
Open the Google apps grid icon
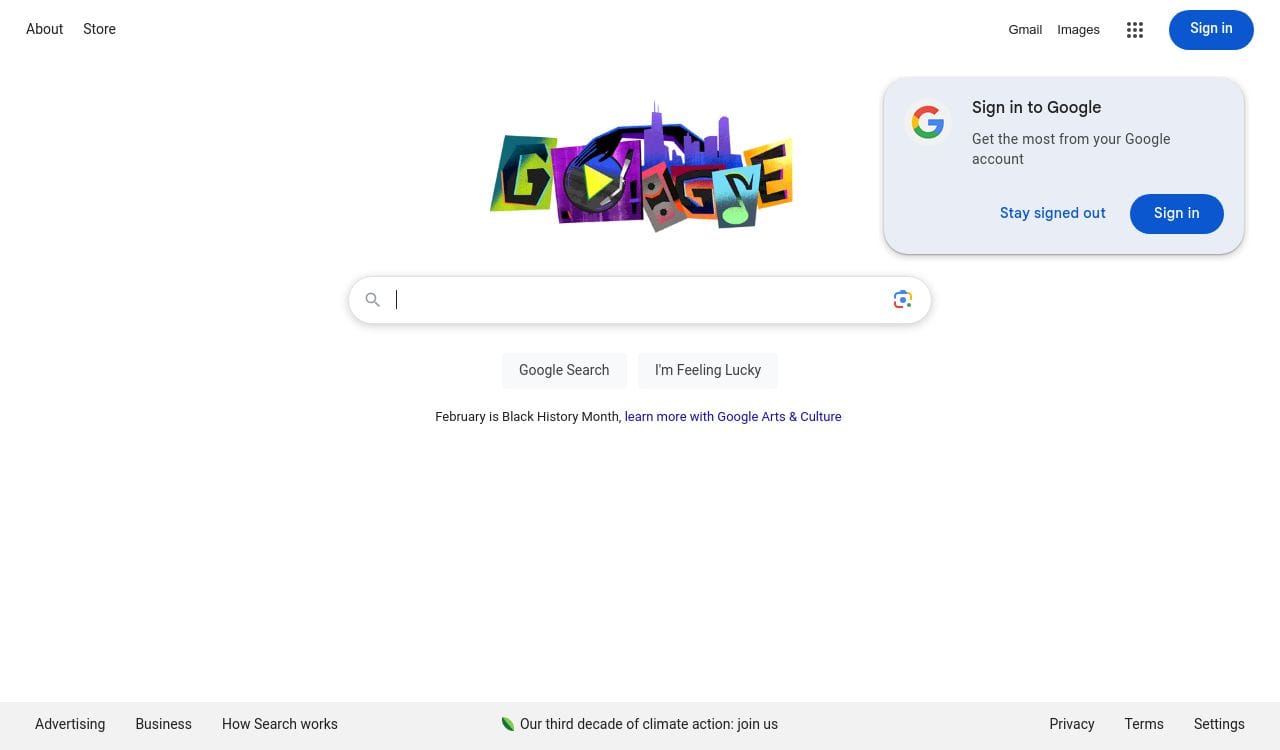click(1134, 30)
